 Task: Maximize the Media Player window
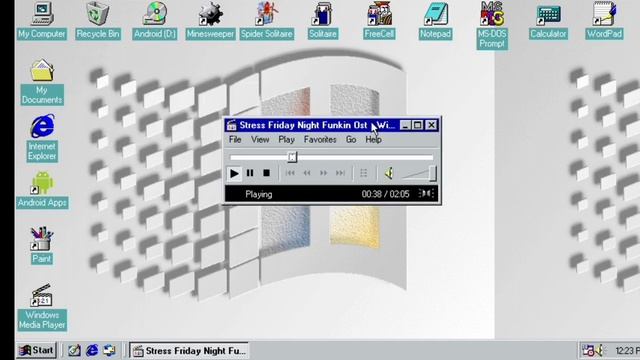point(418,125)
